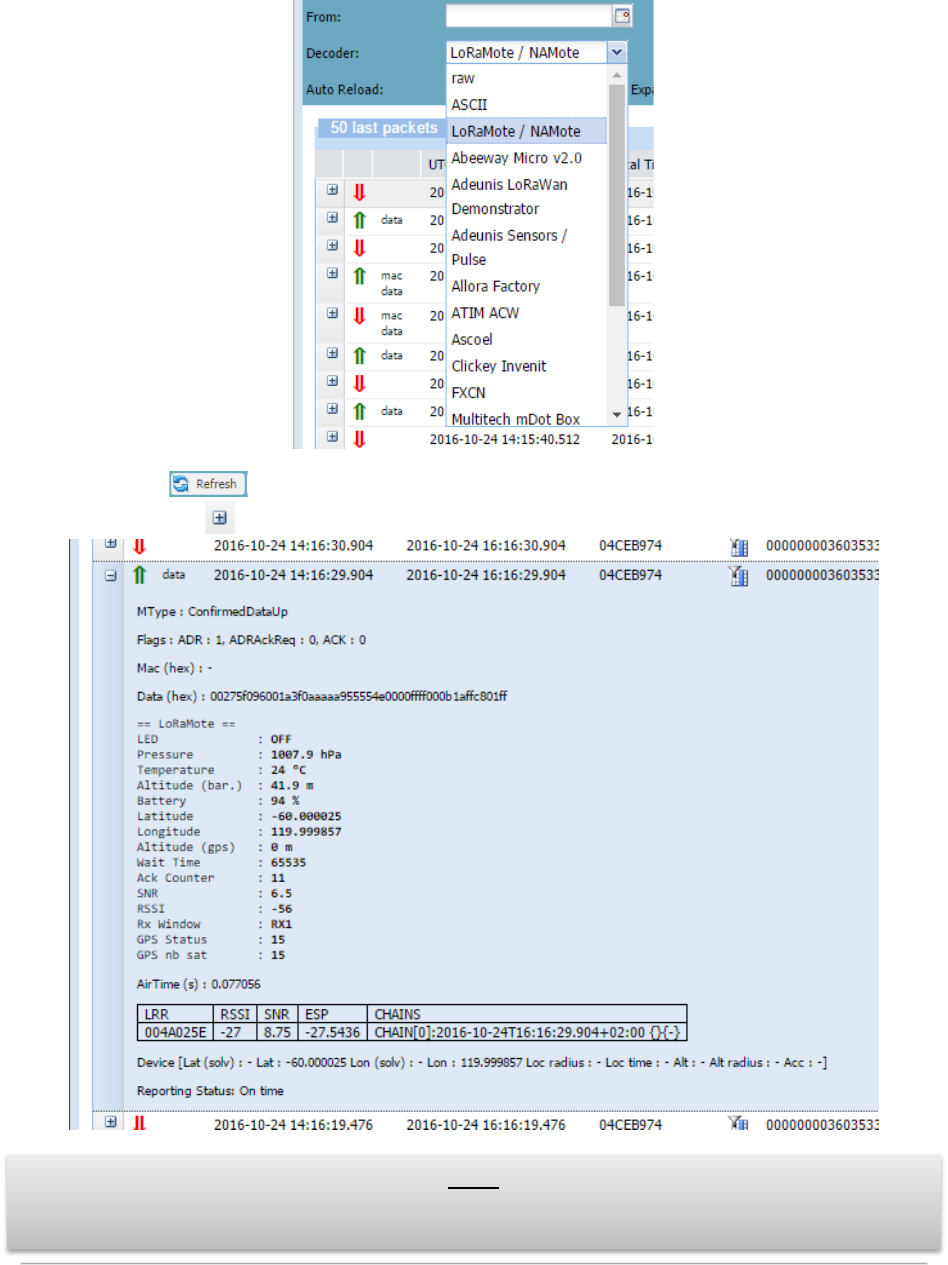Click the red arrow in the 14:15:40.512 row
The height and width of the screenshot is (1265, 948).
pos(359,439)
